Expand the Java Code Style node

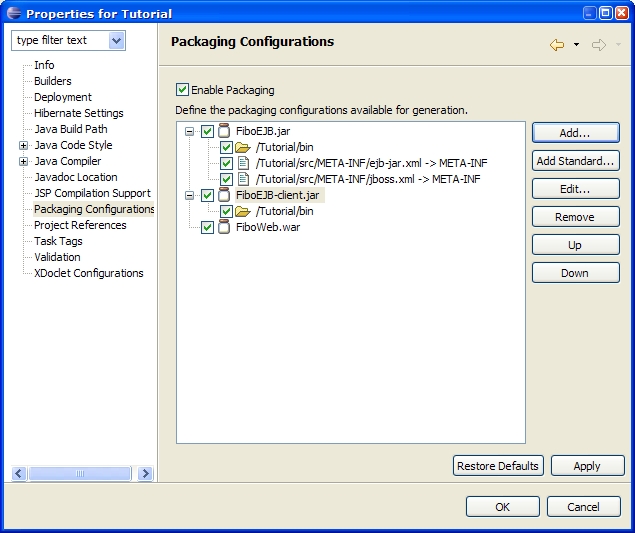[x=23, y=145]
